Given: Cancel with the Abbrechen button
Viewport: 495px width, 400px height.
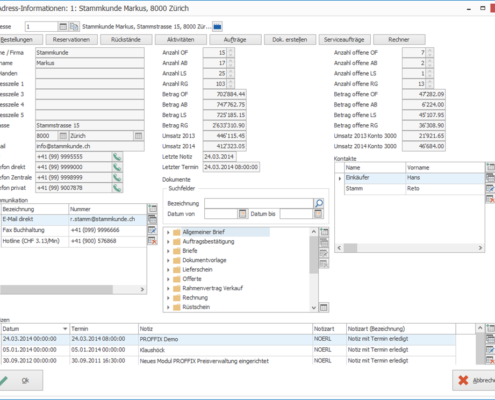Looking at the screenshot, I should [474, 380].
